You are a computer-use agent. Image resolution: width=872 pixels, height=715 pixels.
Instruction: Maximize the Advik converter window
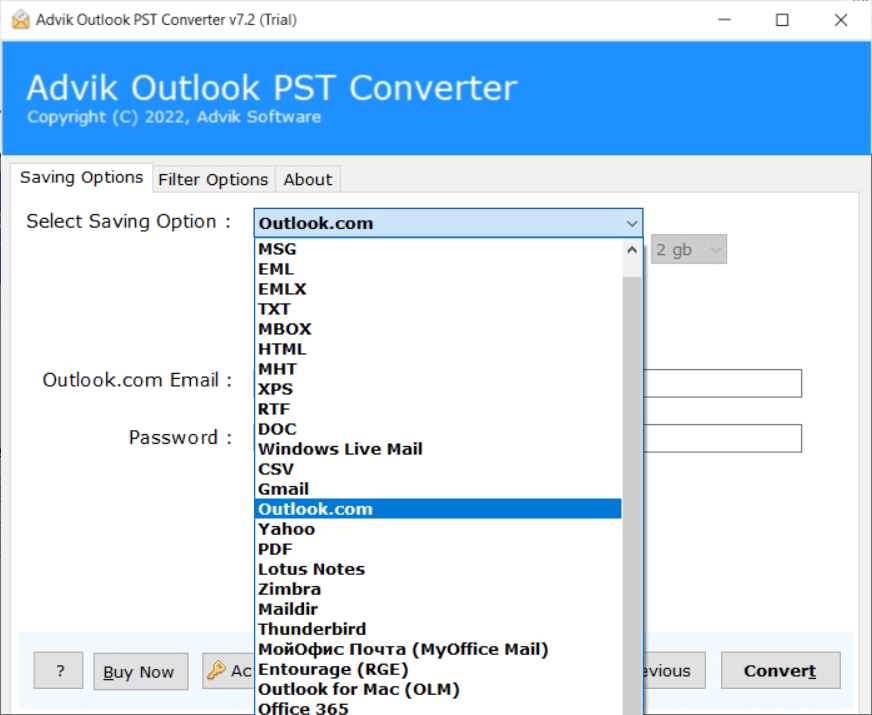point(782,20)
